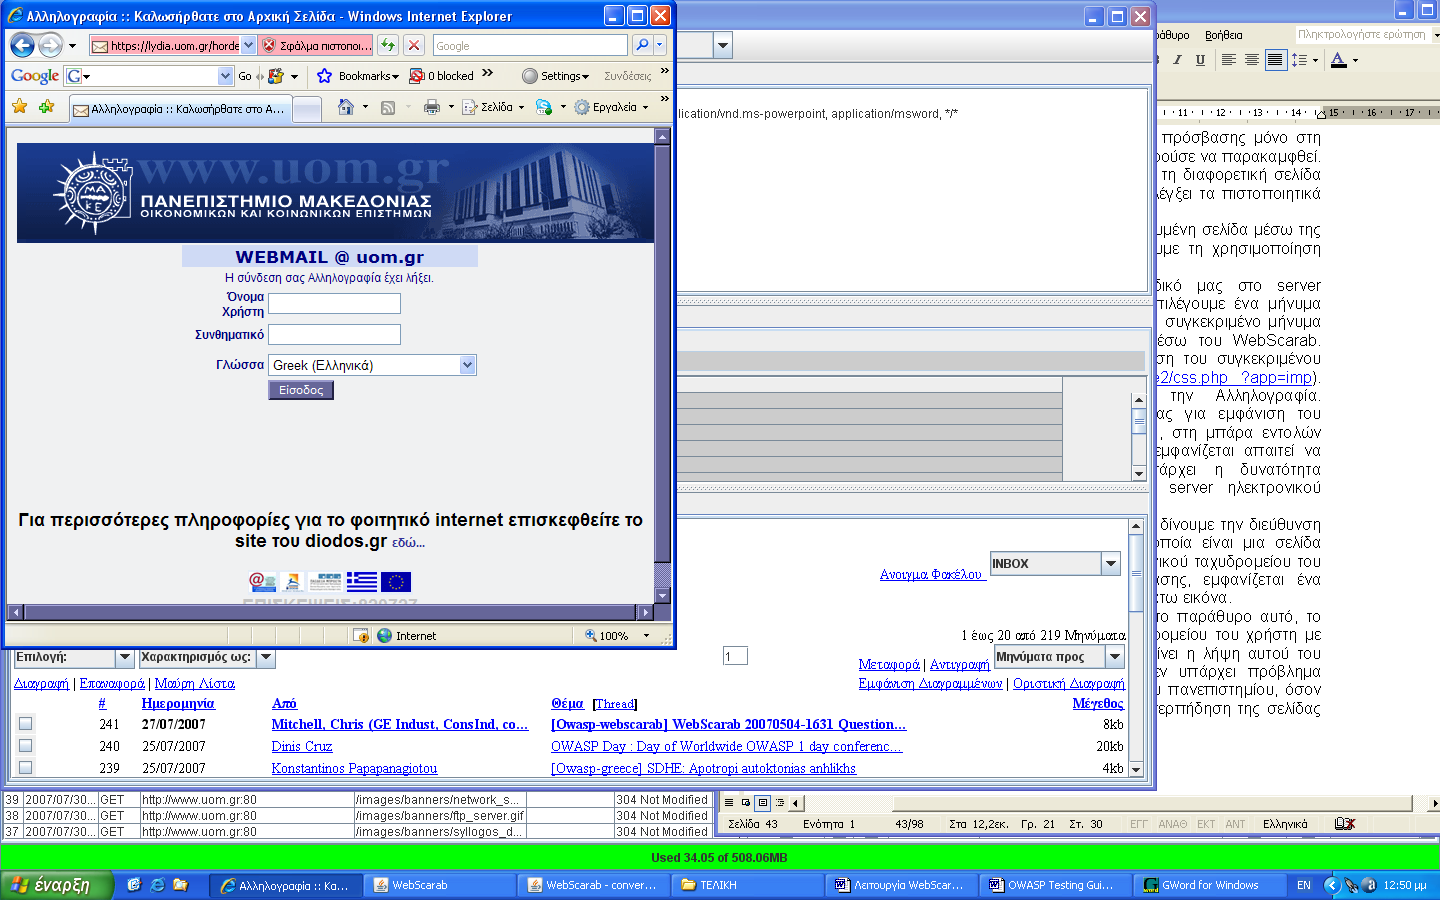Click the EU flag icon on webmail page

(x=396, y=582)
